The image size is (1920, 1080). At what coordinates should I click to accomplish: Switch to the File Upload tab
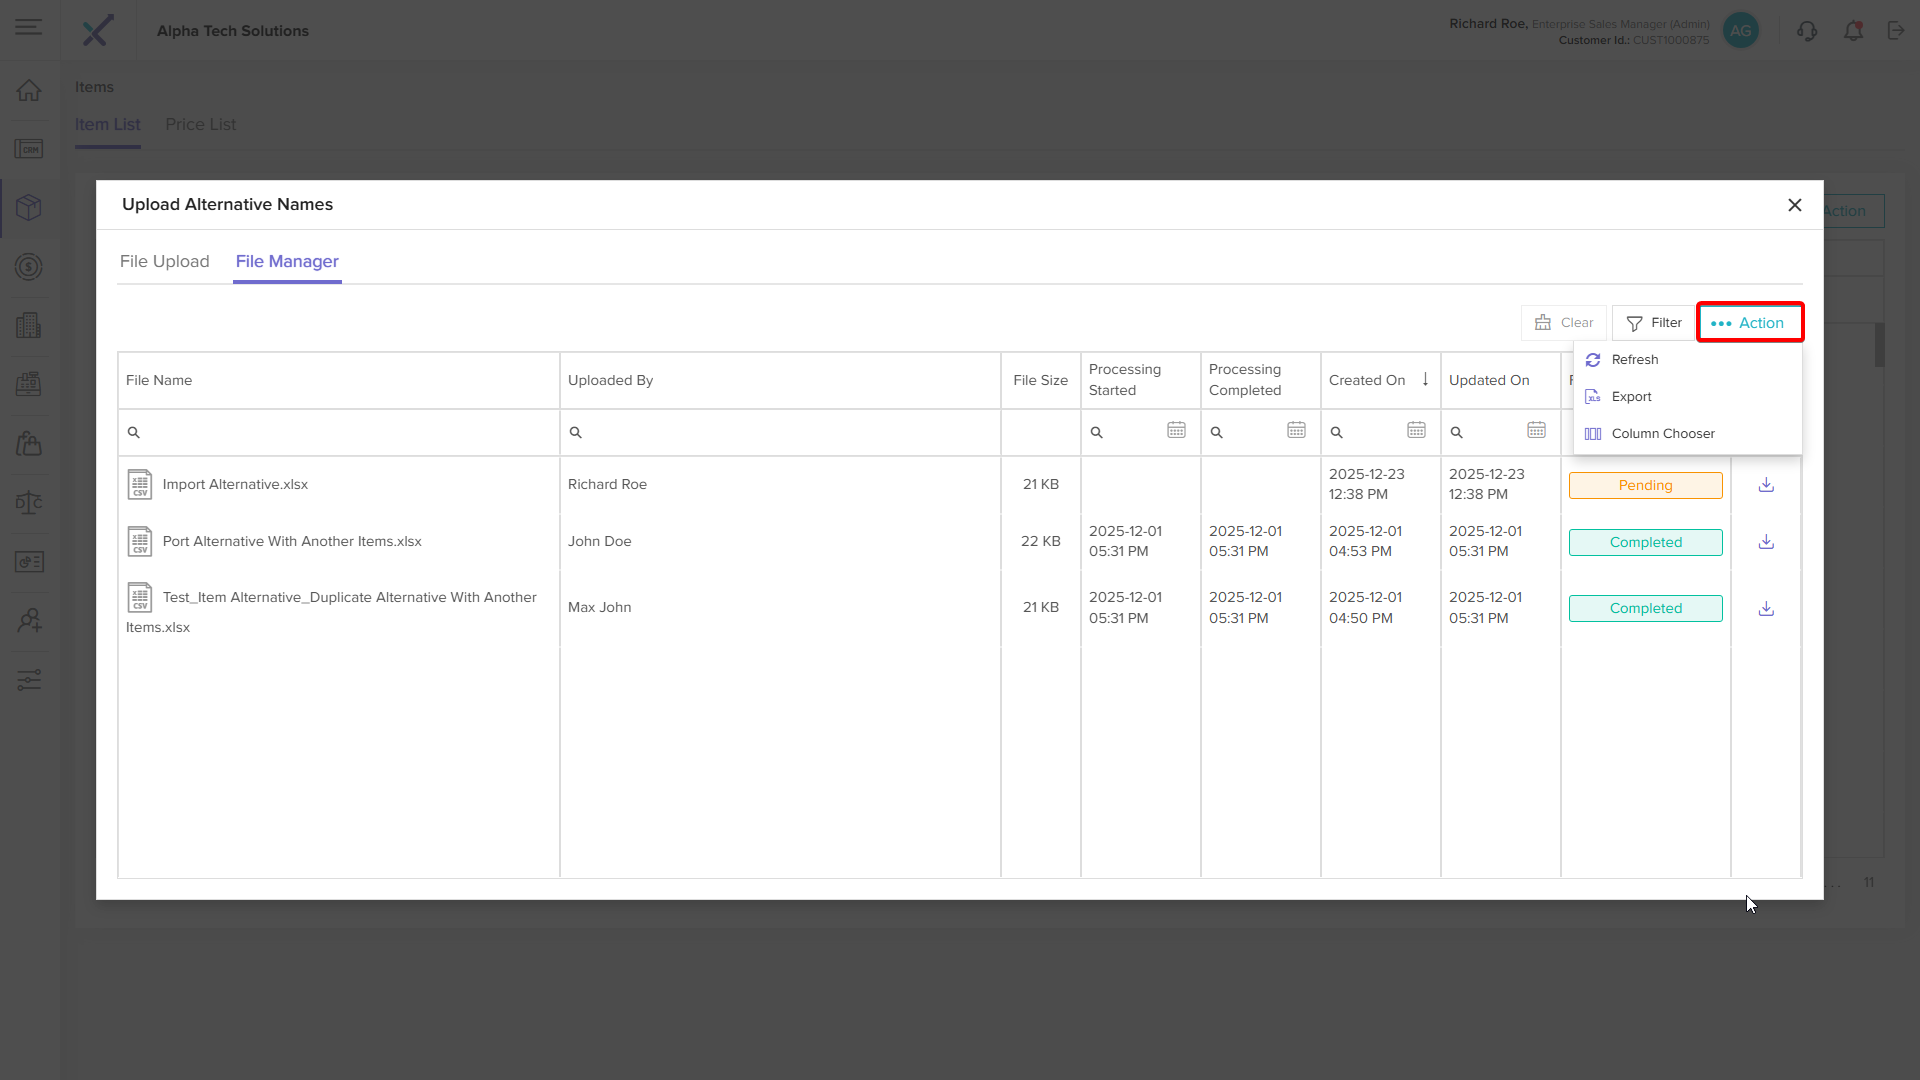[x=165, y=262]
